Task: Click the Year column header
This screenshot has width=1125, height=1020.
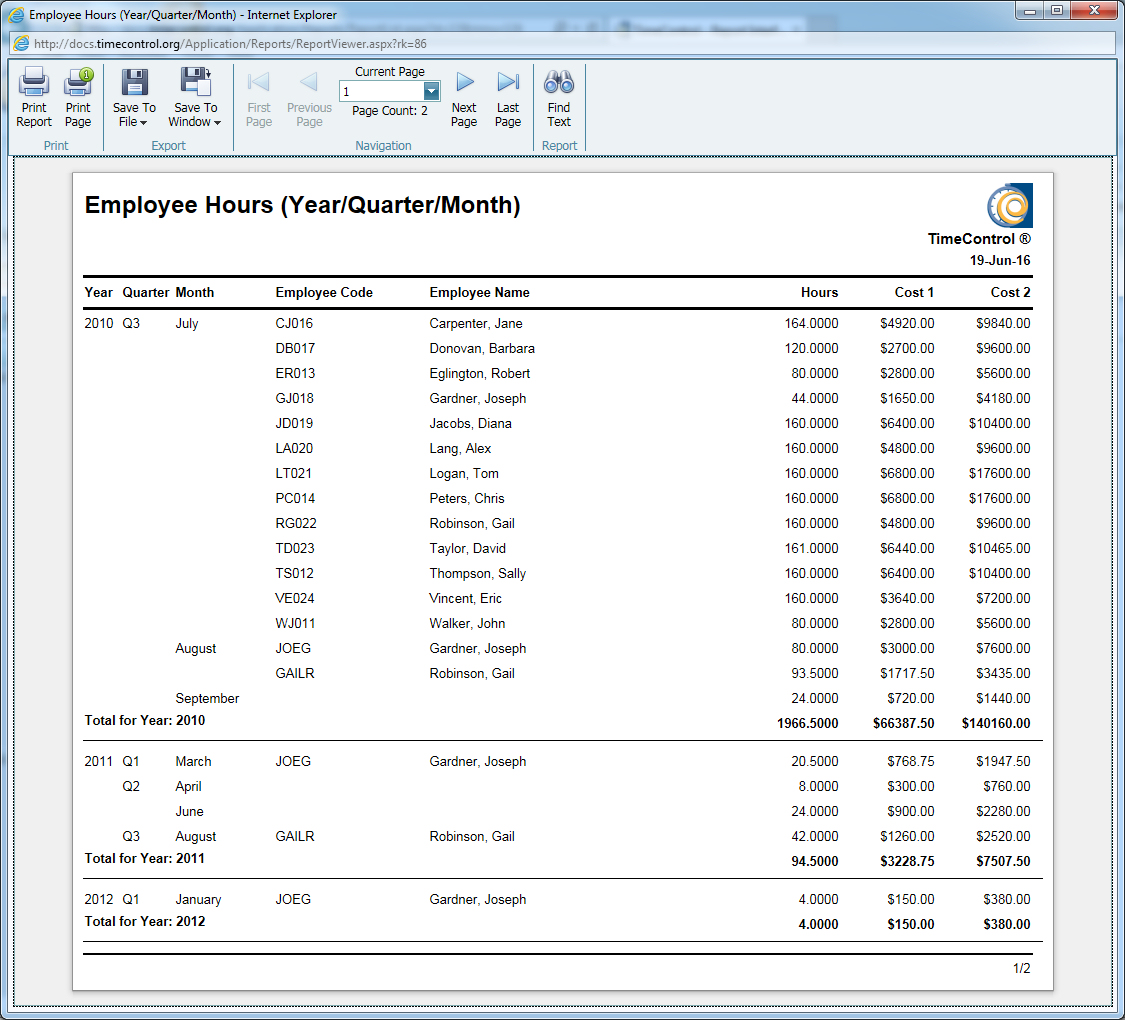Action: tap(98, 293)
